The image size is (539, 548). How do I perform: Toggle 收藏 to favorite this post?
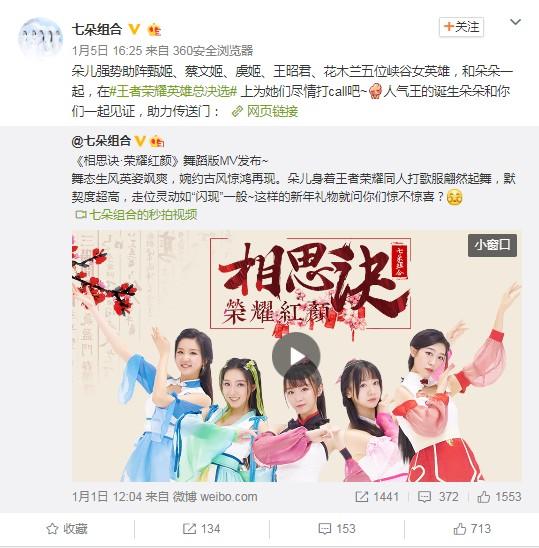[67, 529]
